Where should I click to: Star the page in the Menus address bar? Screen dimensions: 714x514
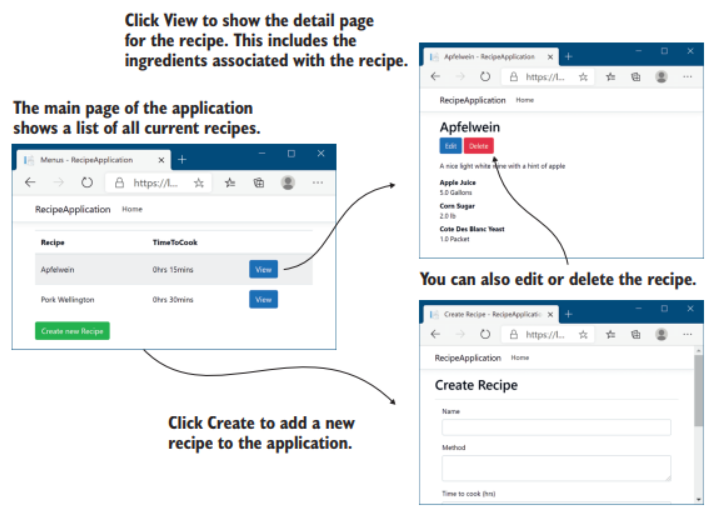(198, 183)
